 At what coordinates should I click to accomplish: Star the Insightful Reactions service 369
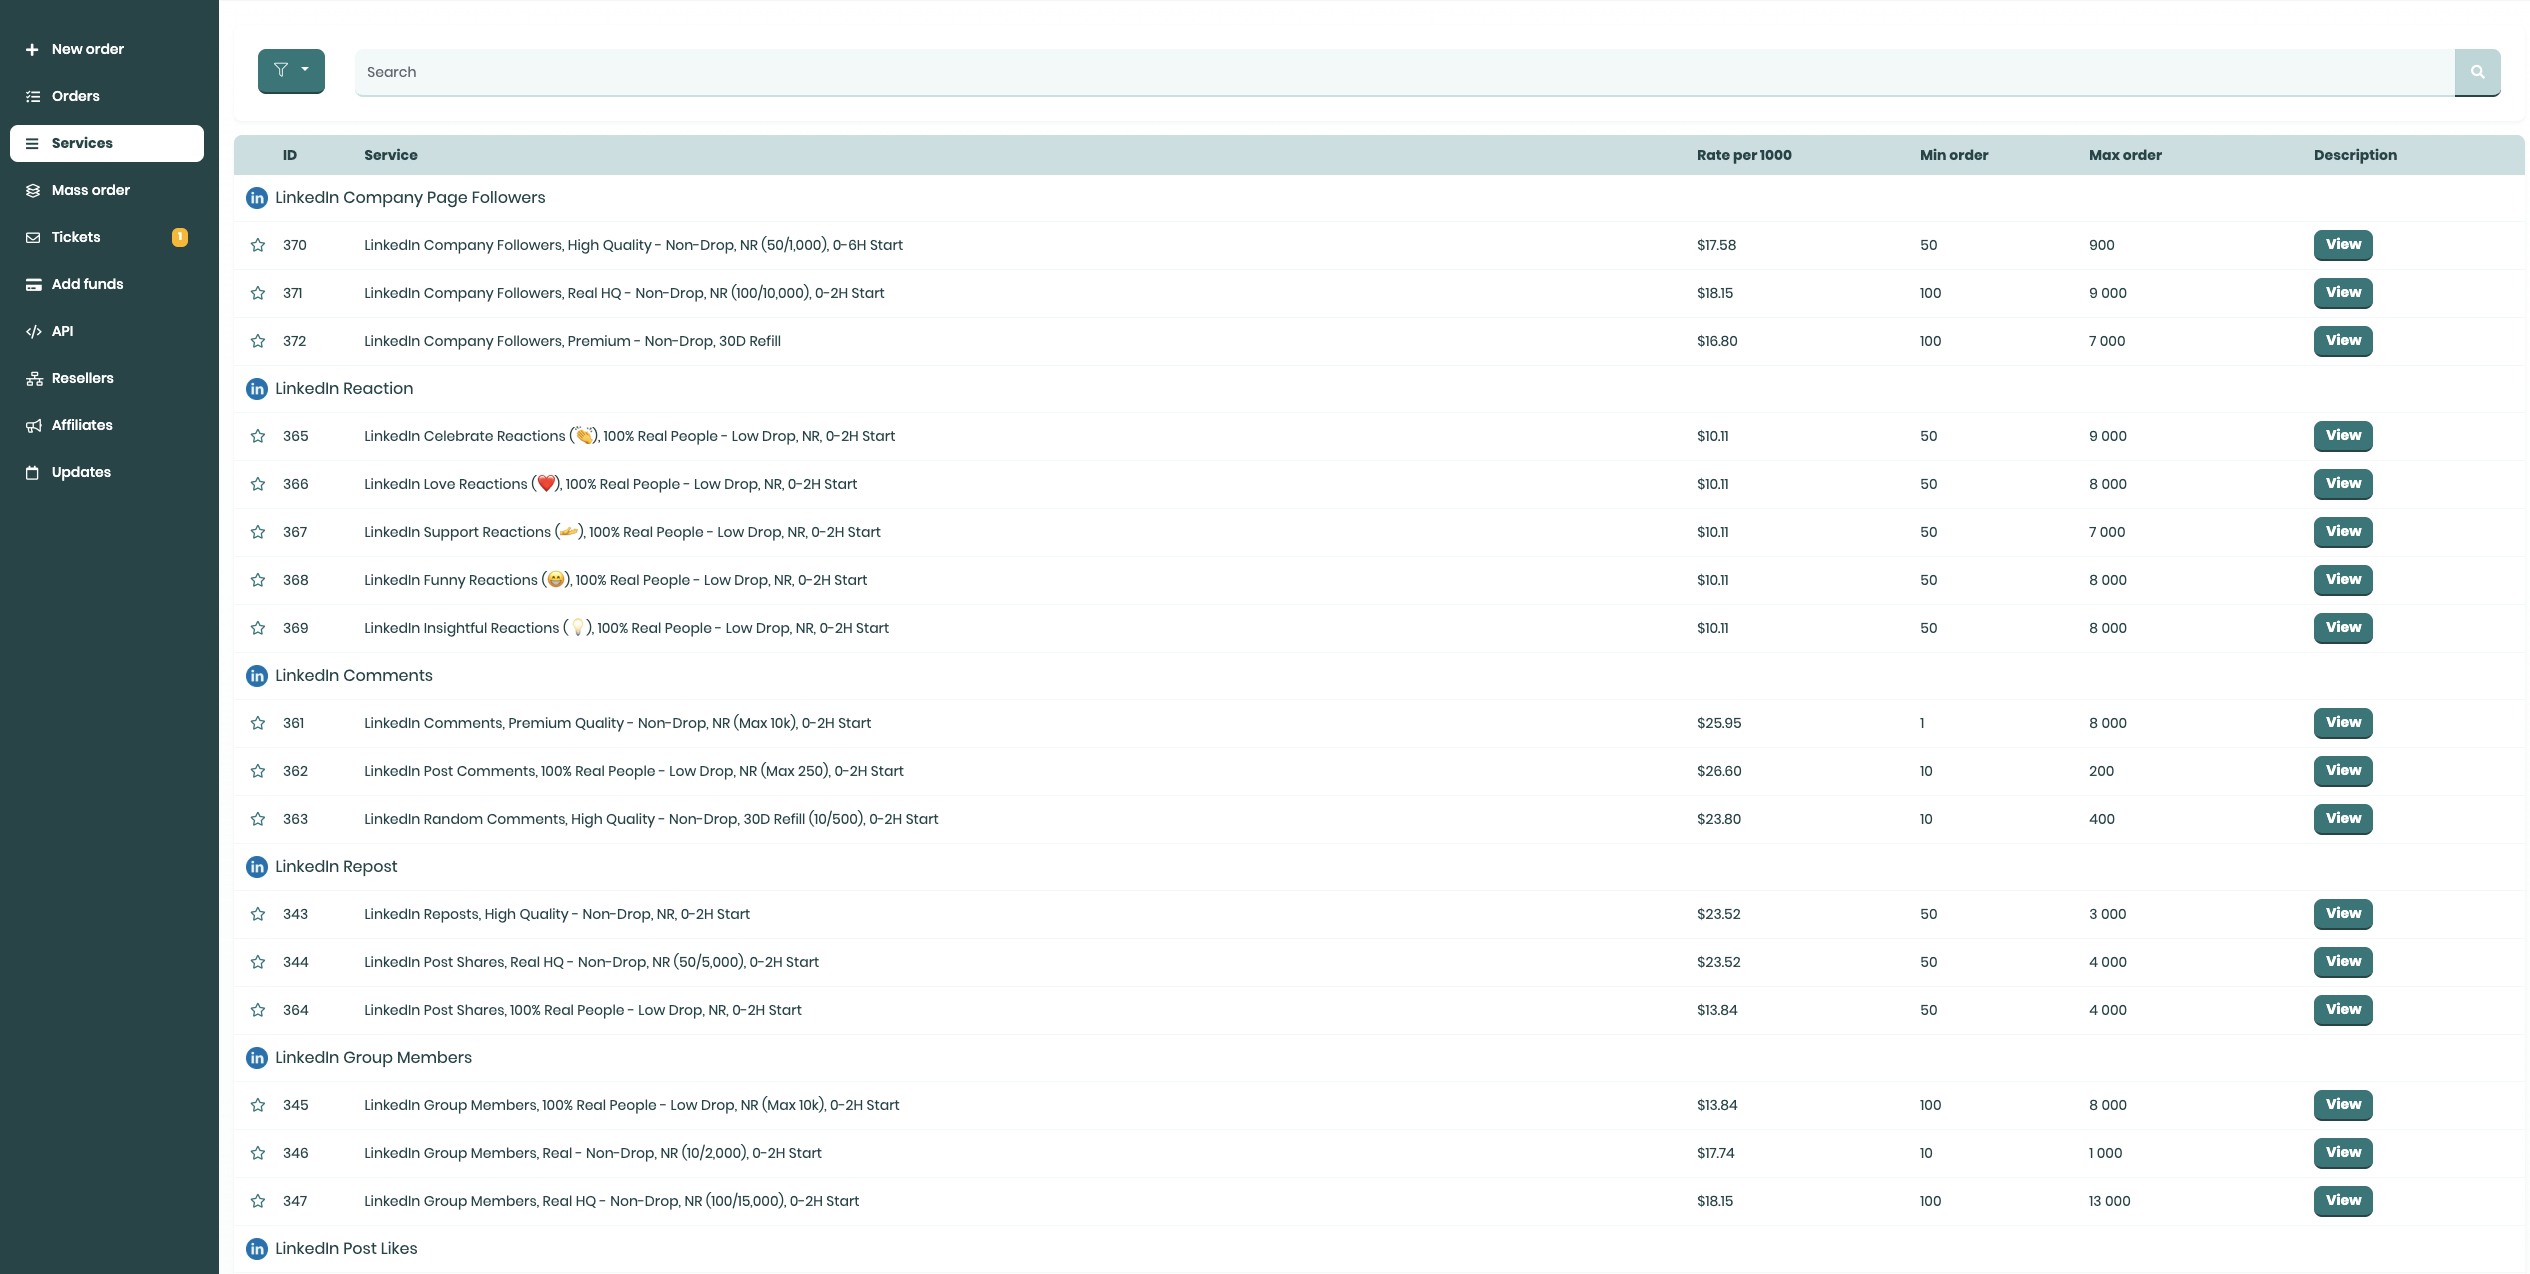[258, 628]
